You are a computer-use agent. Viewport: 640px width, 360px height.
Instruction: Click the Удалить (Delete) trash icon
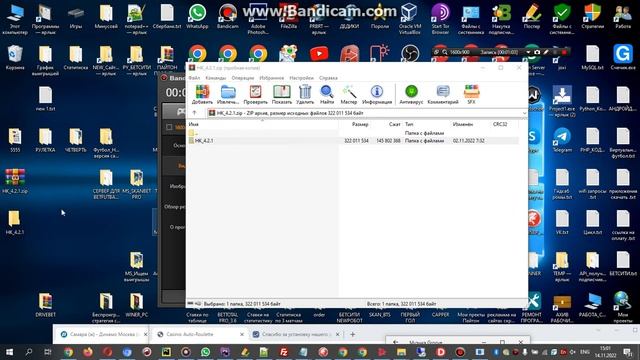[305, 95]
